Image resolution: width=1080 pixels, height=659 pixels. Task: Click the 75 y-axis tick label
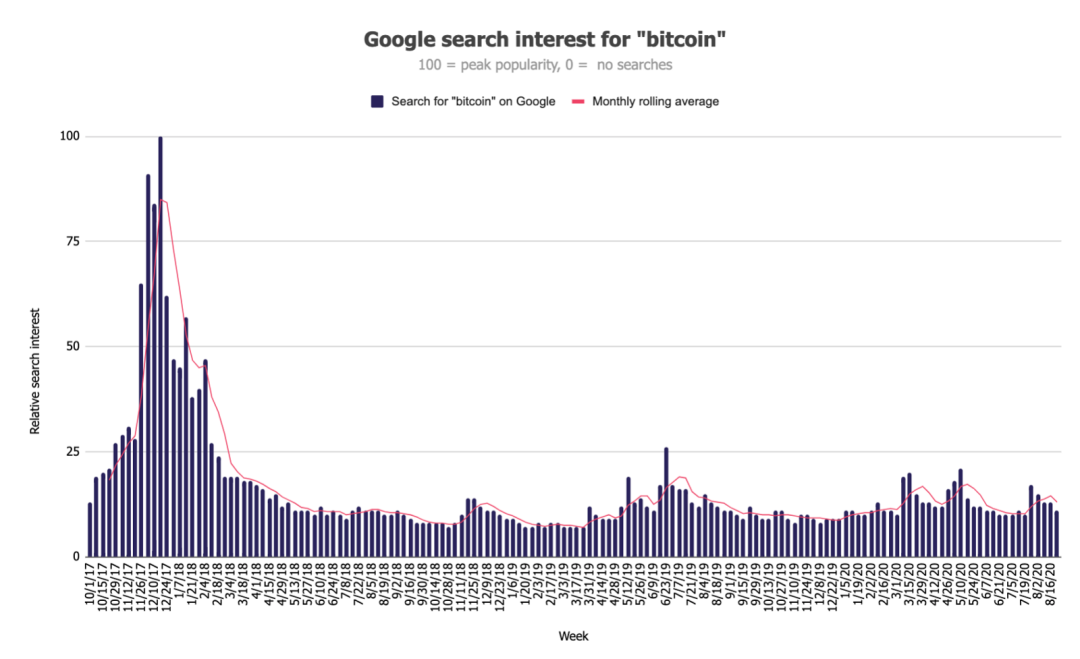tap(73, 241)
